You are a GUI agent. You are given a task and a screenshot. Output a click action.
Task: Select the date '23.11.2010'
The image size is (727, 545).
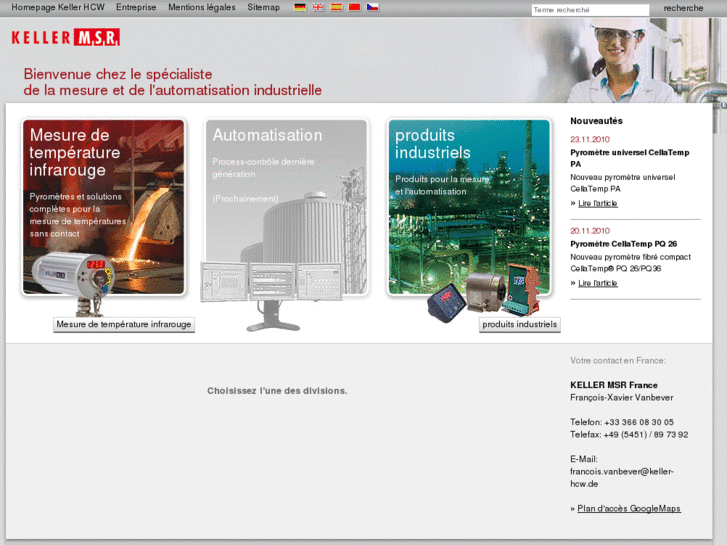pyautogui.click(x=590, y=139)
